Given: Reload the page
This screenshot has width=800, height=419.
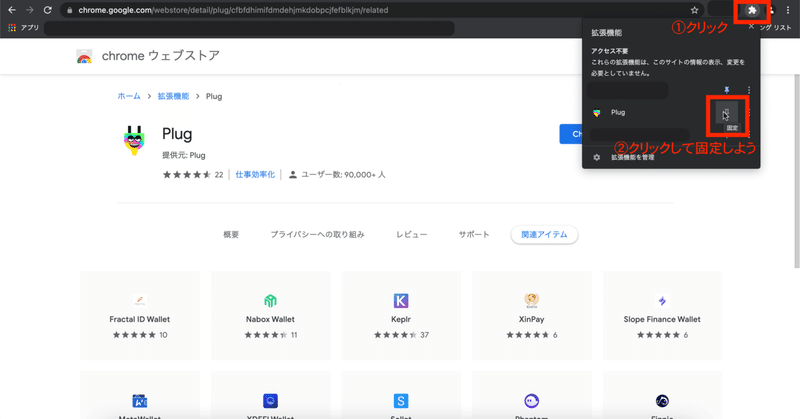Looking at the screenshot, I should click(47, 10).
